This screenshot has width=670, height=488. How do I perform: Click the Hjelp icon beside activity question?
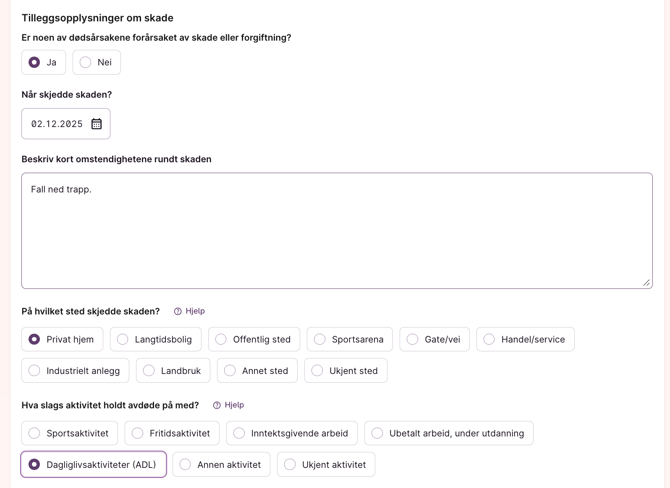217,406
